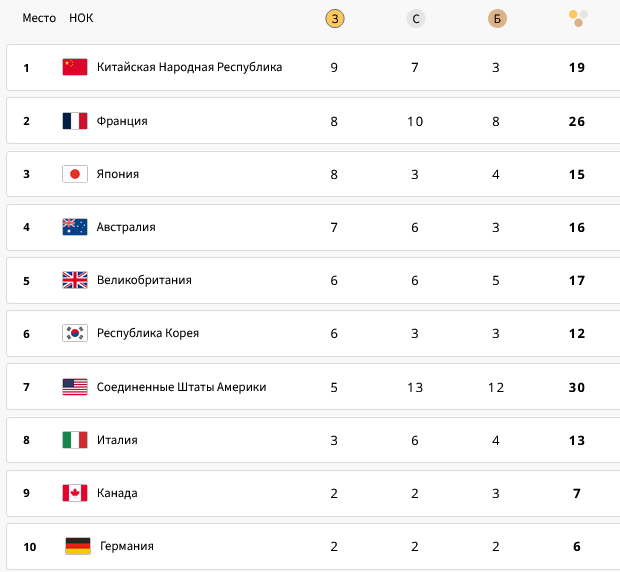Click the НОК column header
The image size is (620, 572).
pos(81,19)
